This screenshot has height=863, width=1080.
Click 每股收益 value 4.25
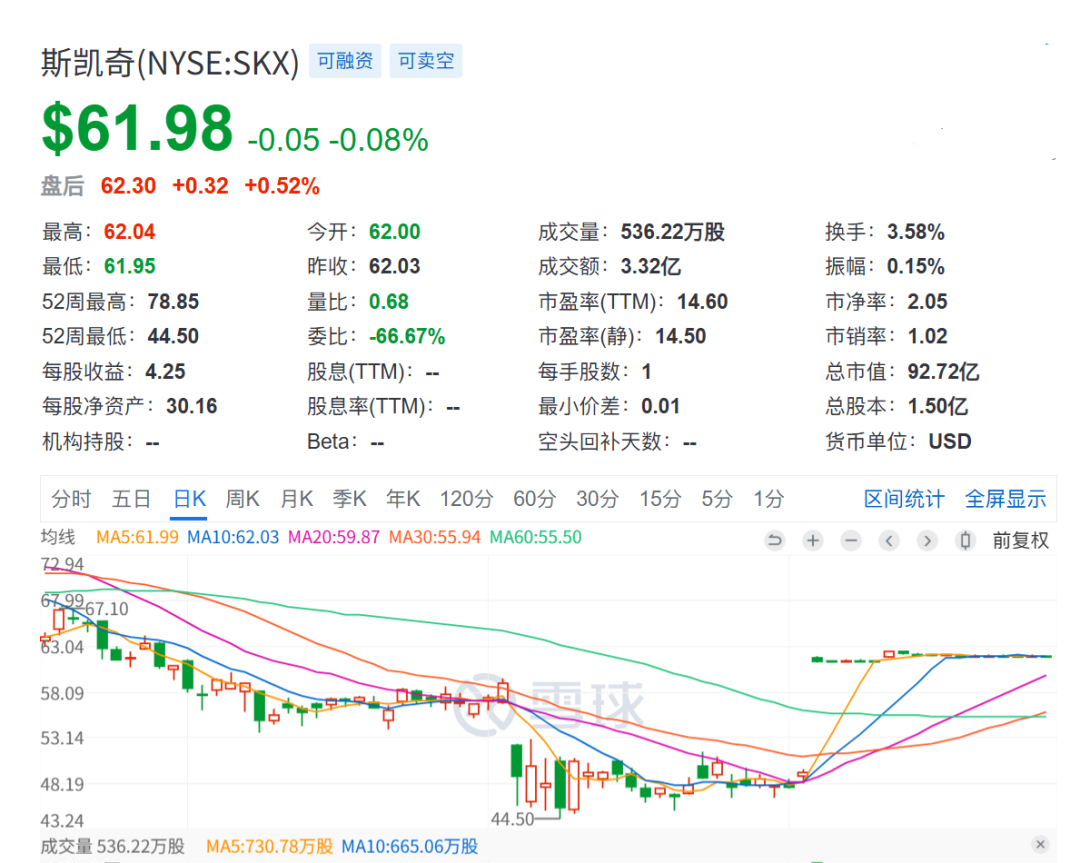(x=165, y=372)
